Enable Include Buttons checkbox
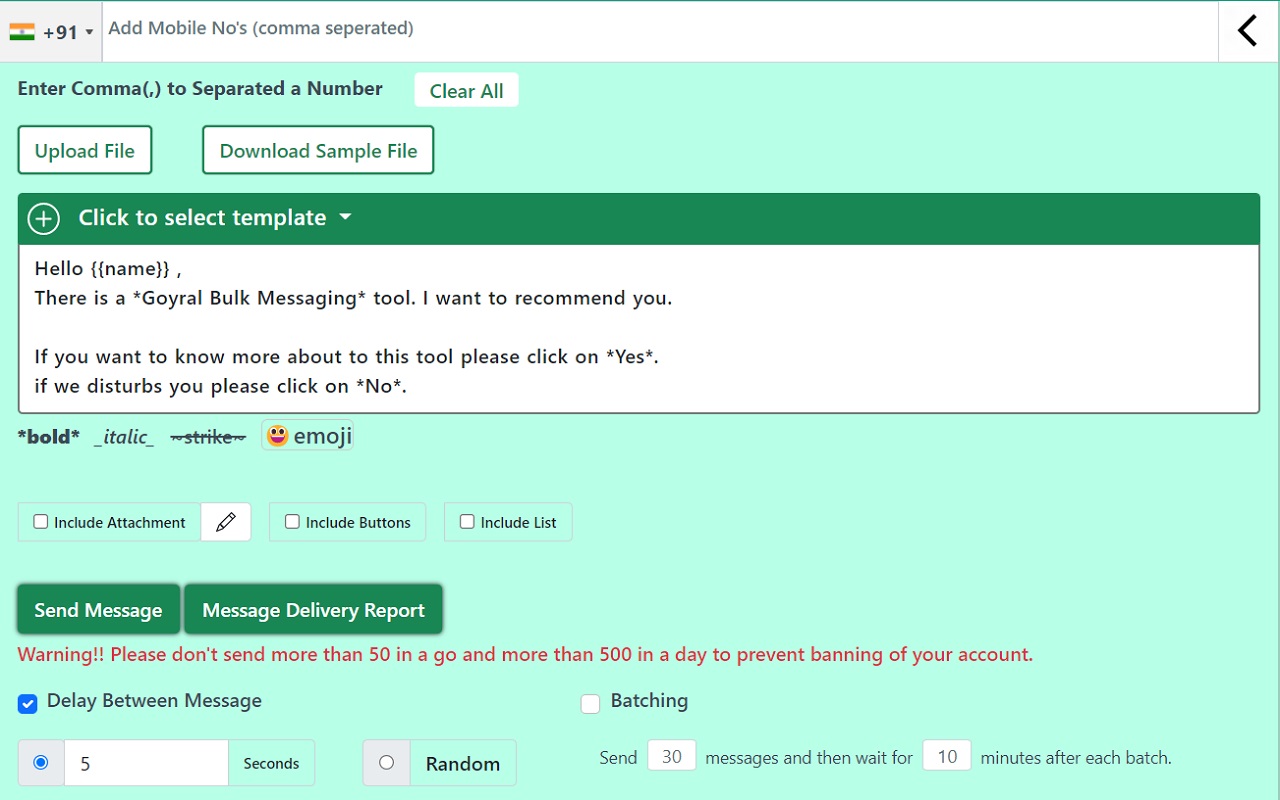Screen dimensions: 1280x800 (292, 521)
